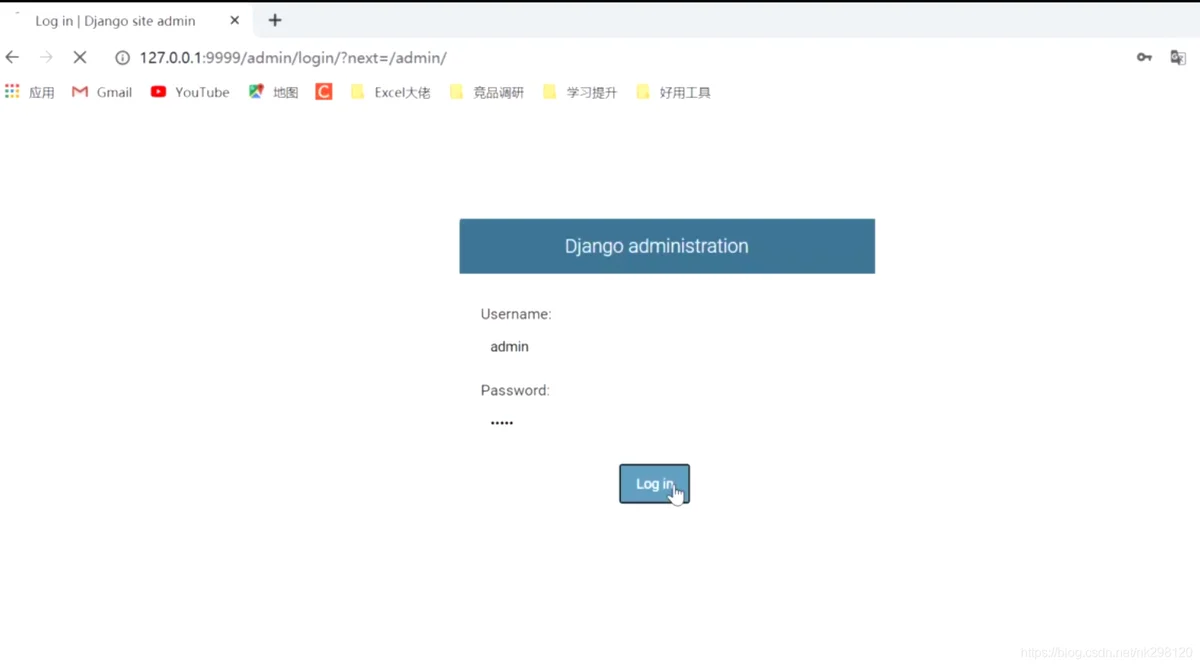The height and width of the screenshot is (667, 1200).
Task: Click the Django administration header
Action: tap(667, 246)
